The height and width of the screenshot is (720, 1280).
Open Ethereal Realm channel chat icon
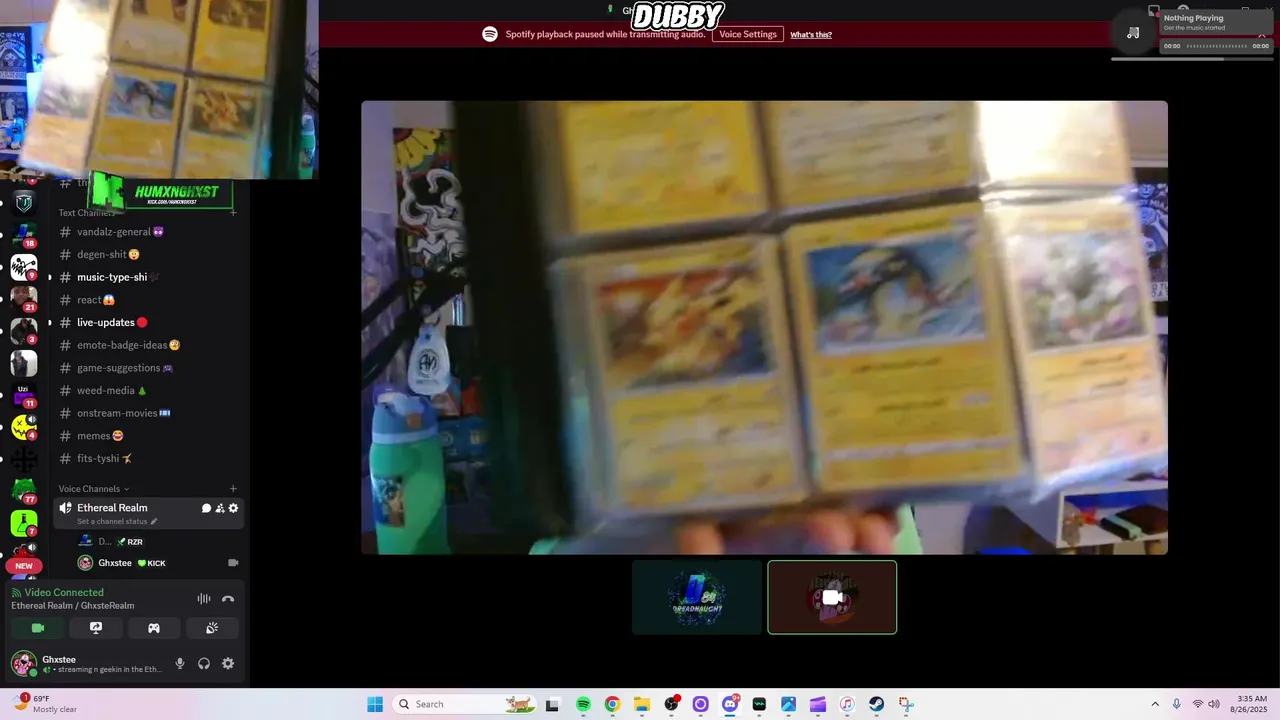(x=207, y=508)
